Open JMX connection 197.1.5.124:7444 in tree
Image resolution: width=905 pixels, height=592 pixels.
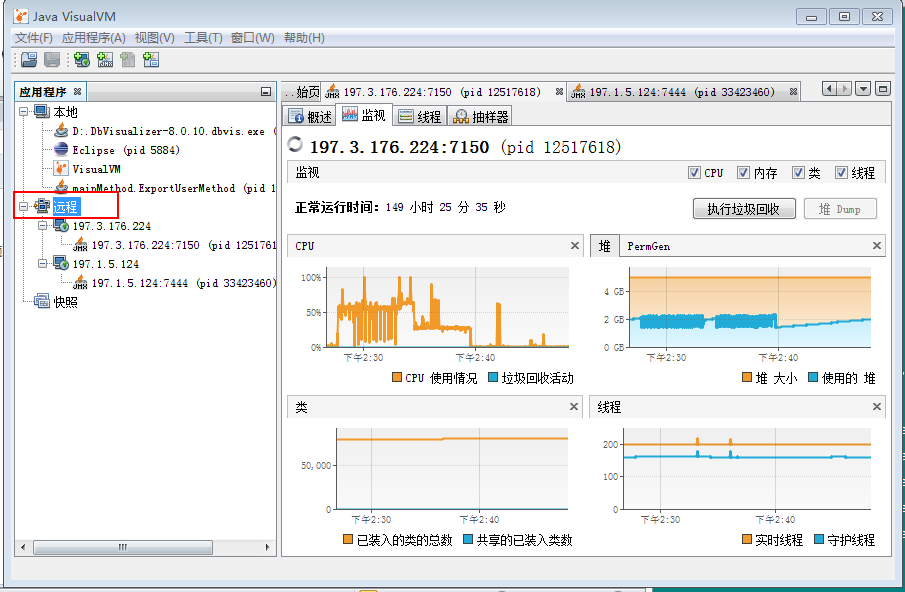point(184,283)
